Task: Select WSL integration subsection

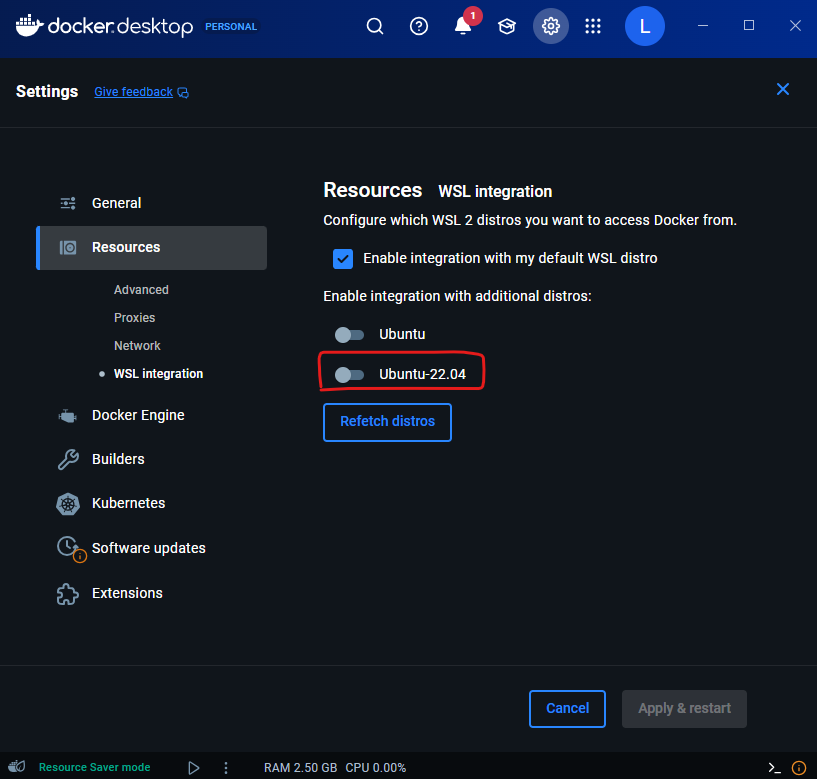Action: point(158,374)
